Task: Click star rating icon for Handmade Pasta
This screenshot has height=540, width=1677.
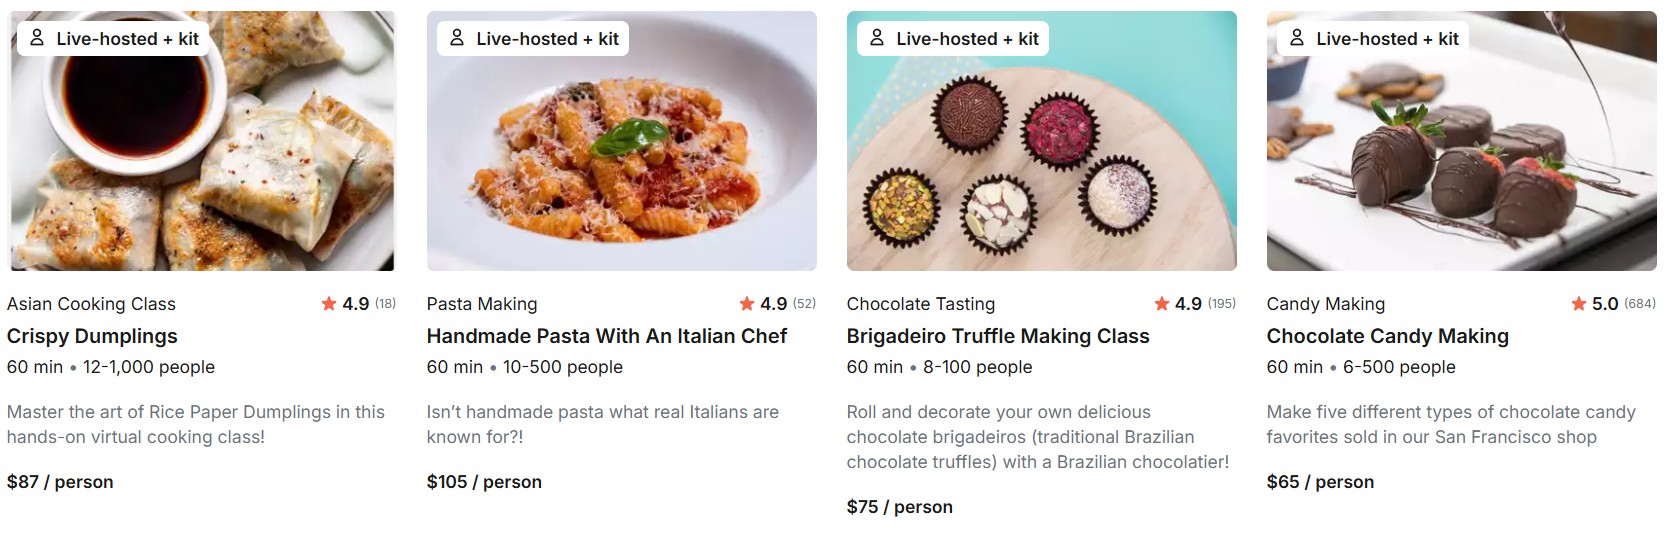Action: (747, 303)
